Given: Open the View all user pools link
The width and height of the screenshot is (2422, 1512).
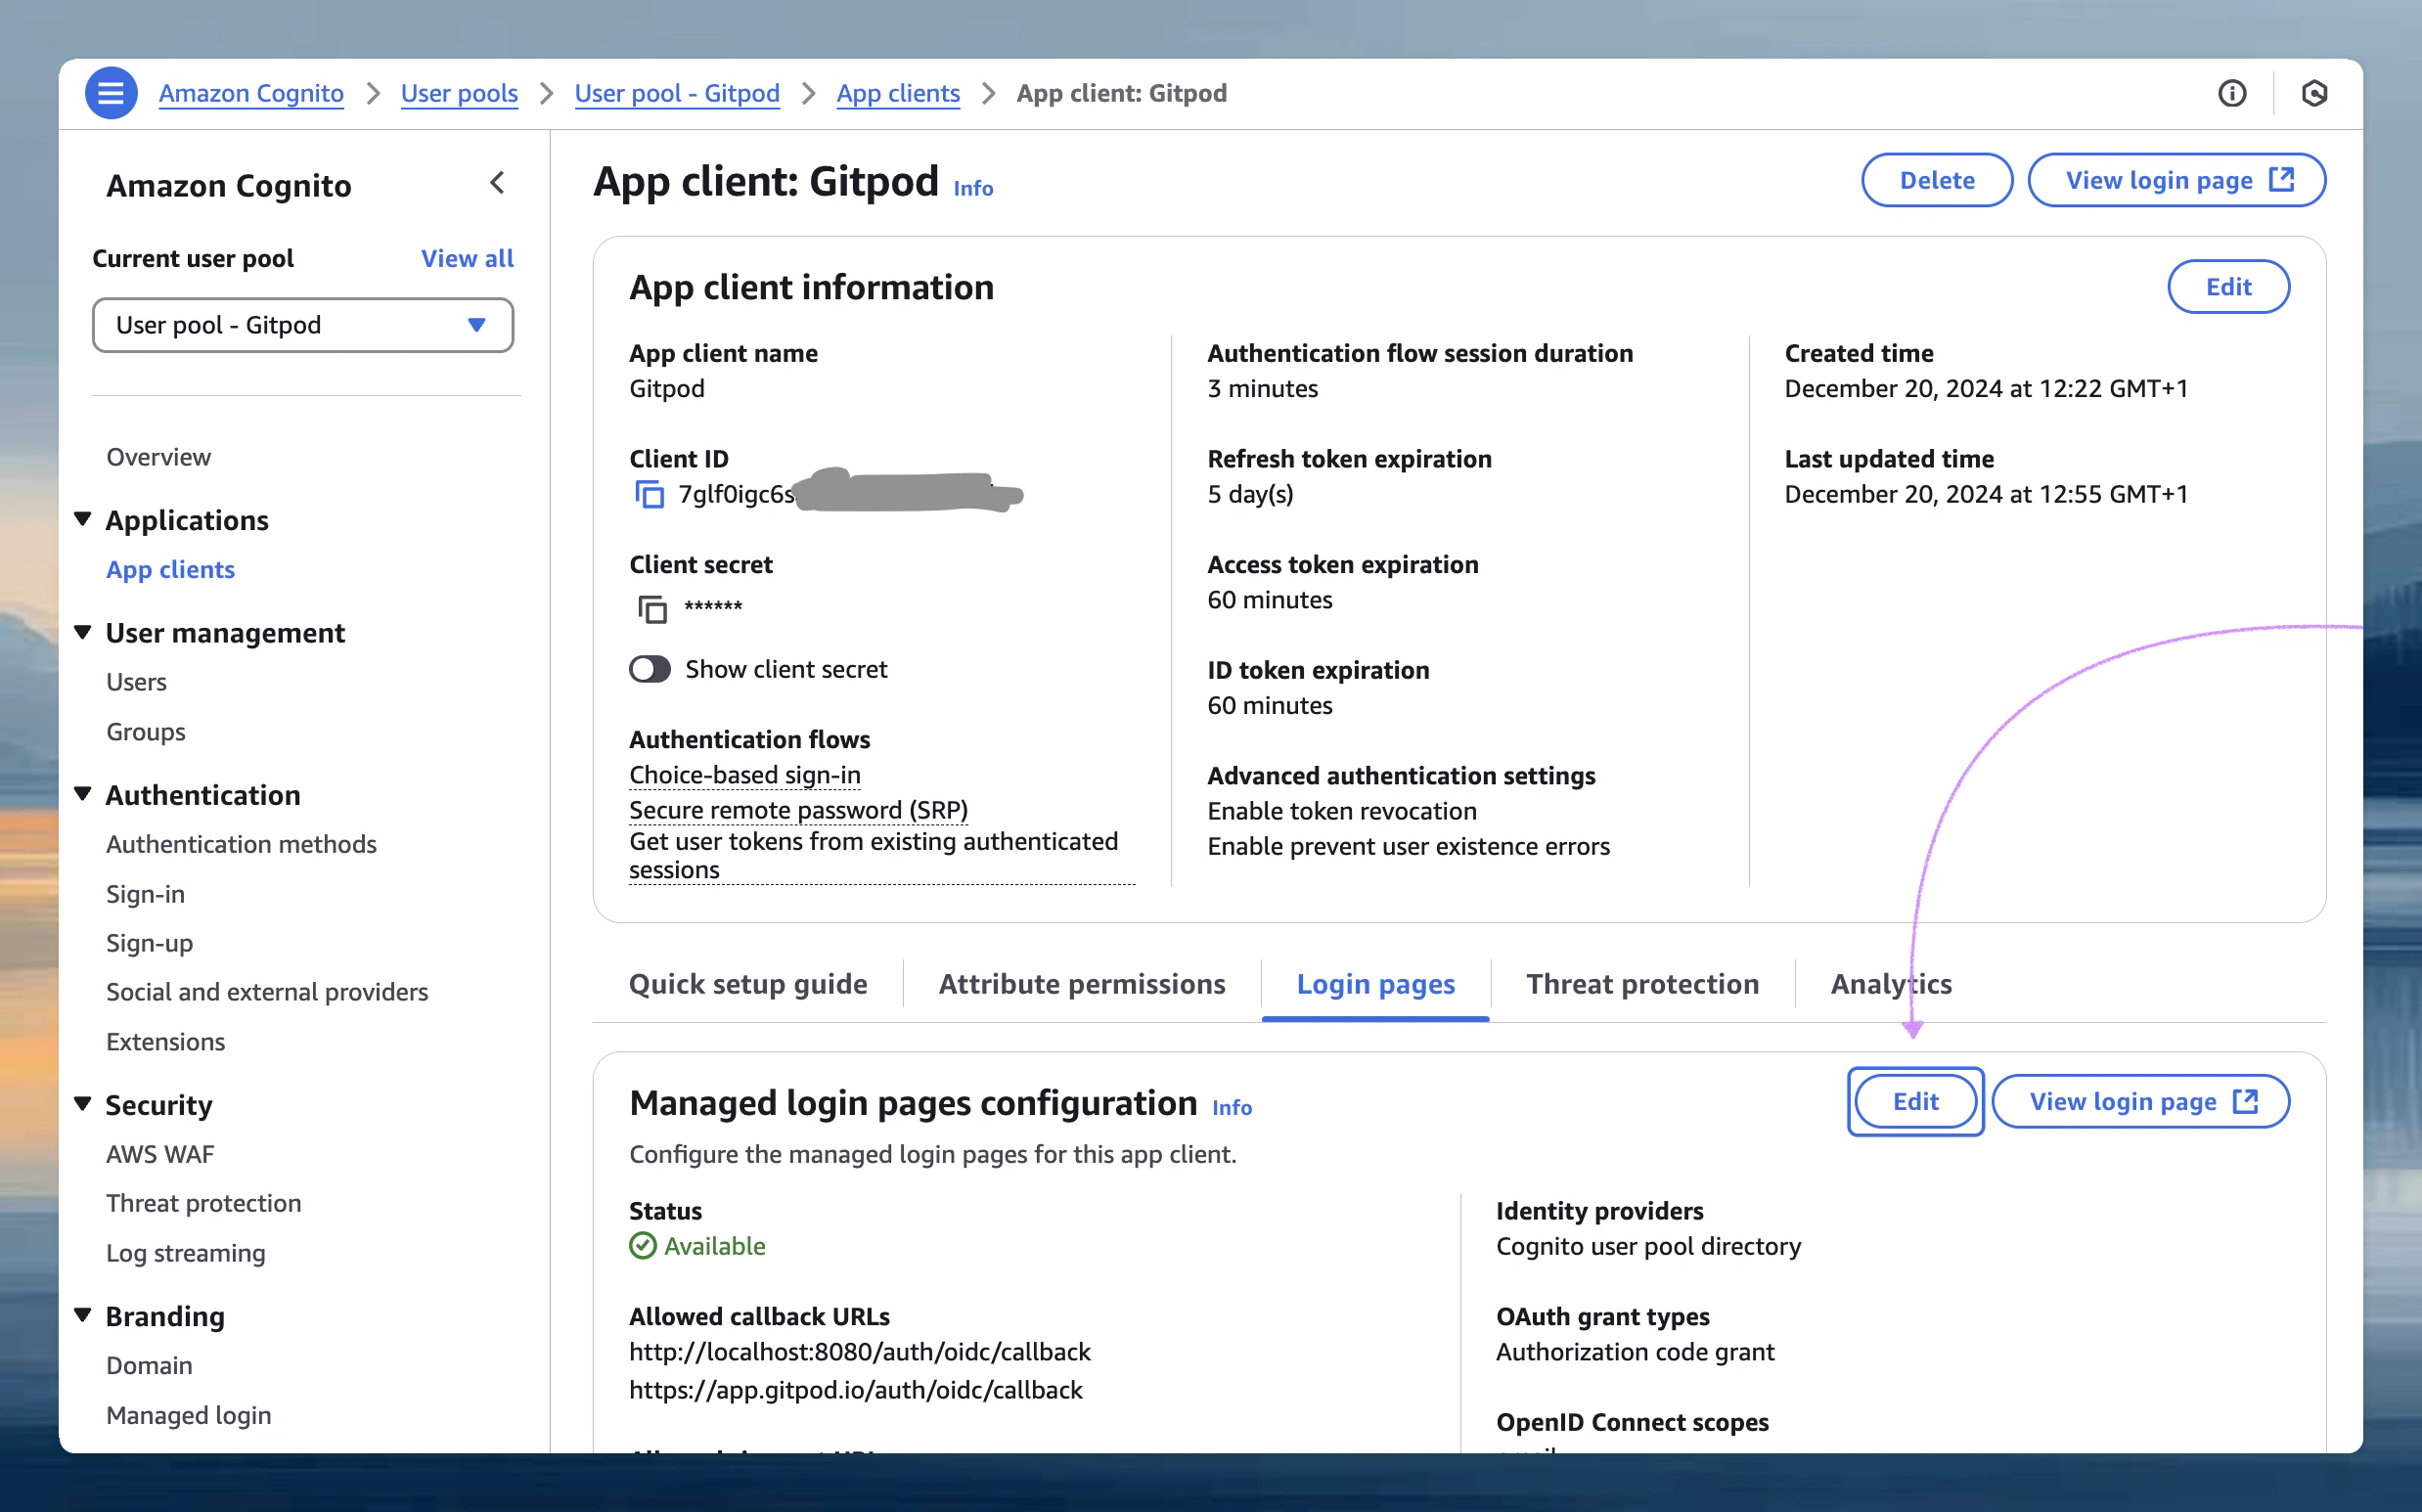Looking at the screenshot, I should (x=466, y=258).
